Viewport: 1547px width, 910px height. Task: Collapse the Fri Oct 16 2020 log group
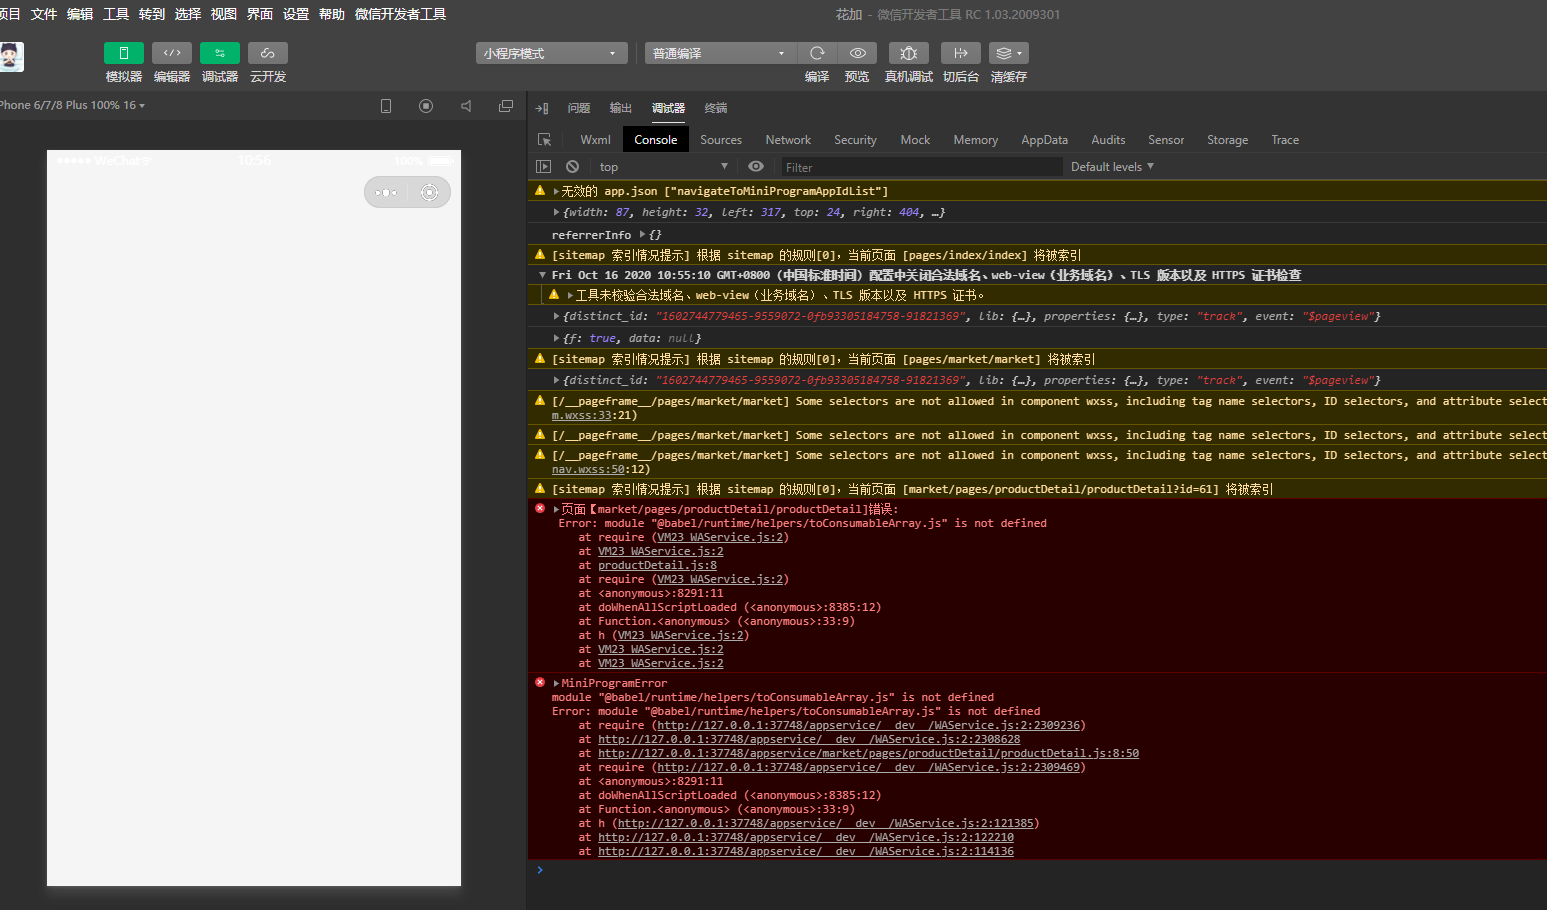tap(542, 275)
